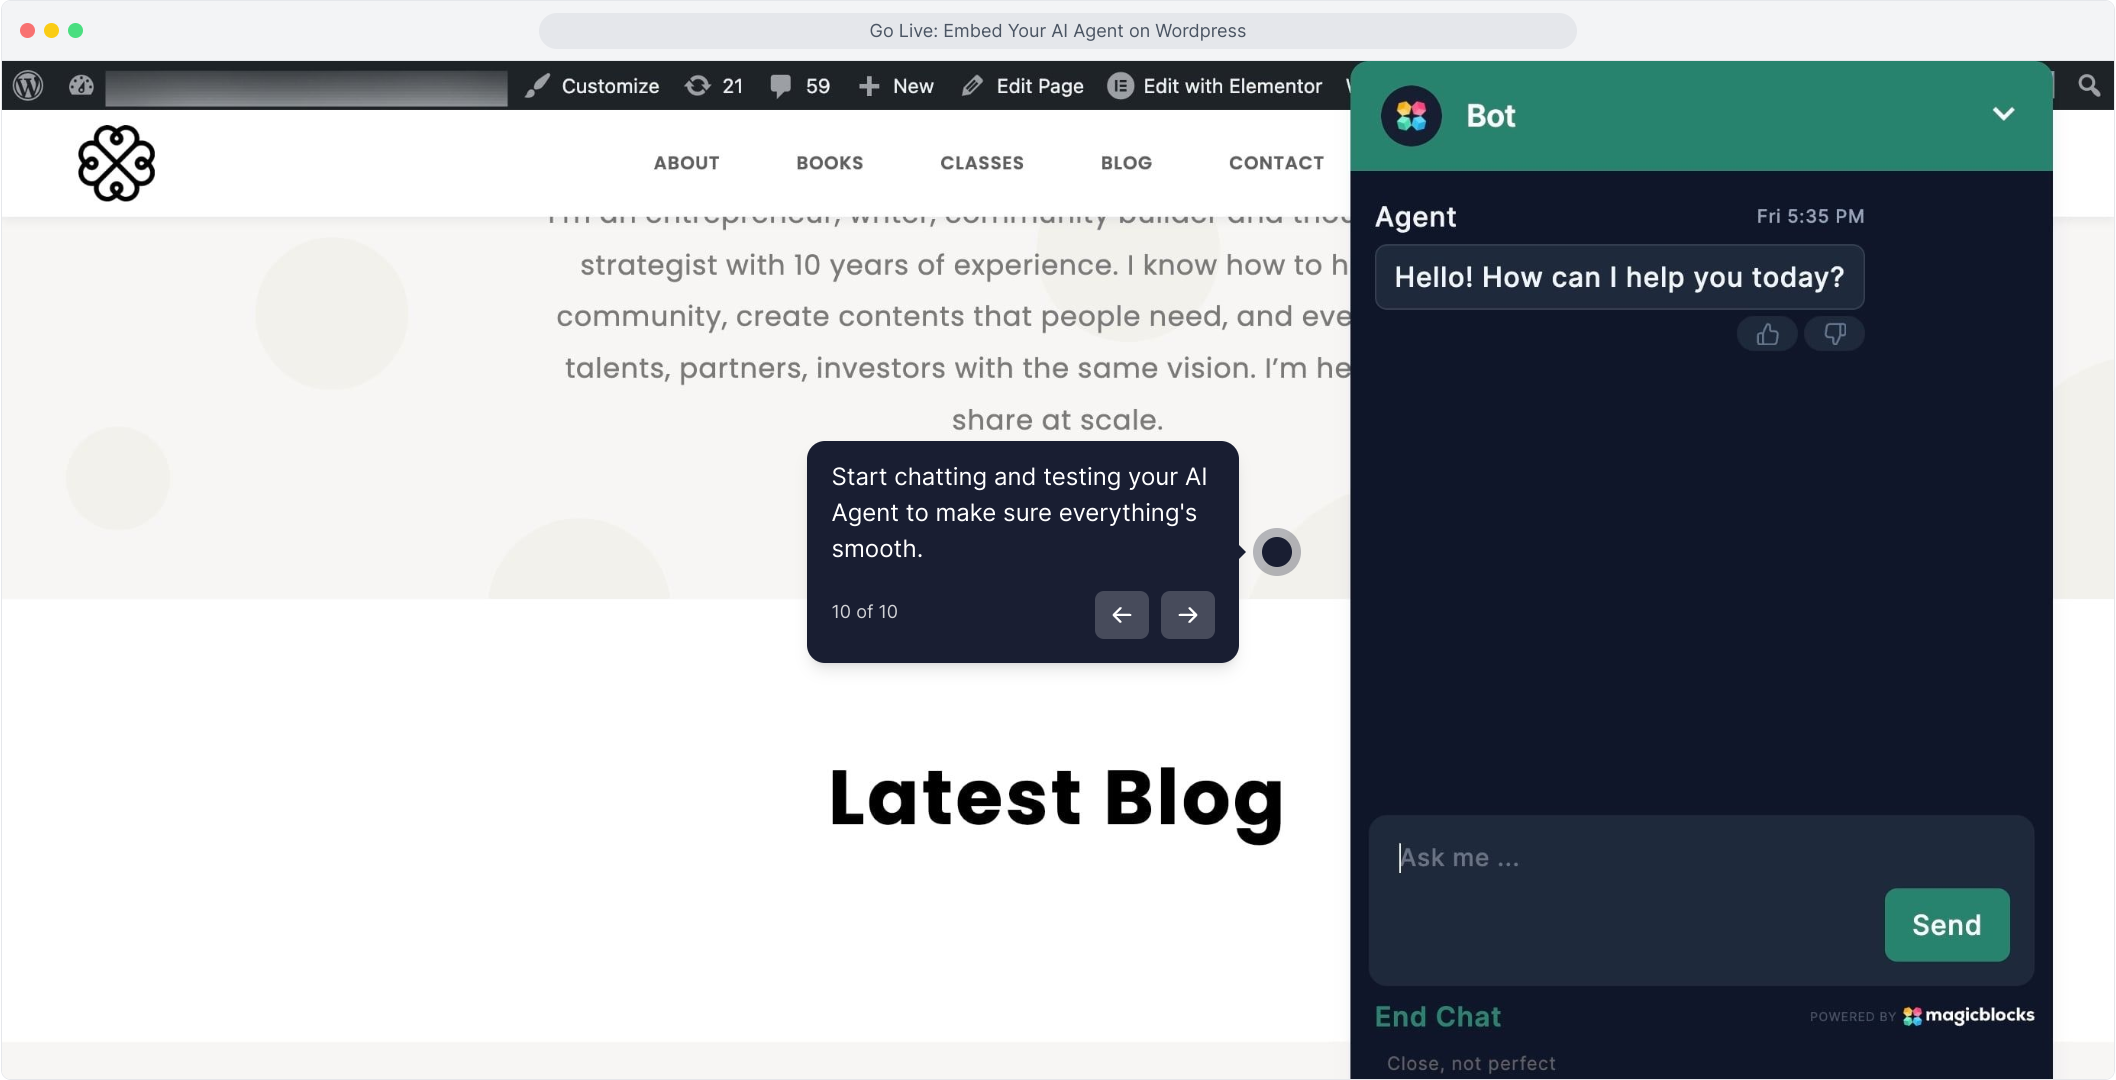Click the Send button

point(1946,925)
